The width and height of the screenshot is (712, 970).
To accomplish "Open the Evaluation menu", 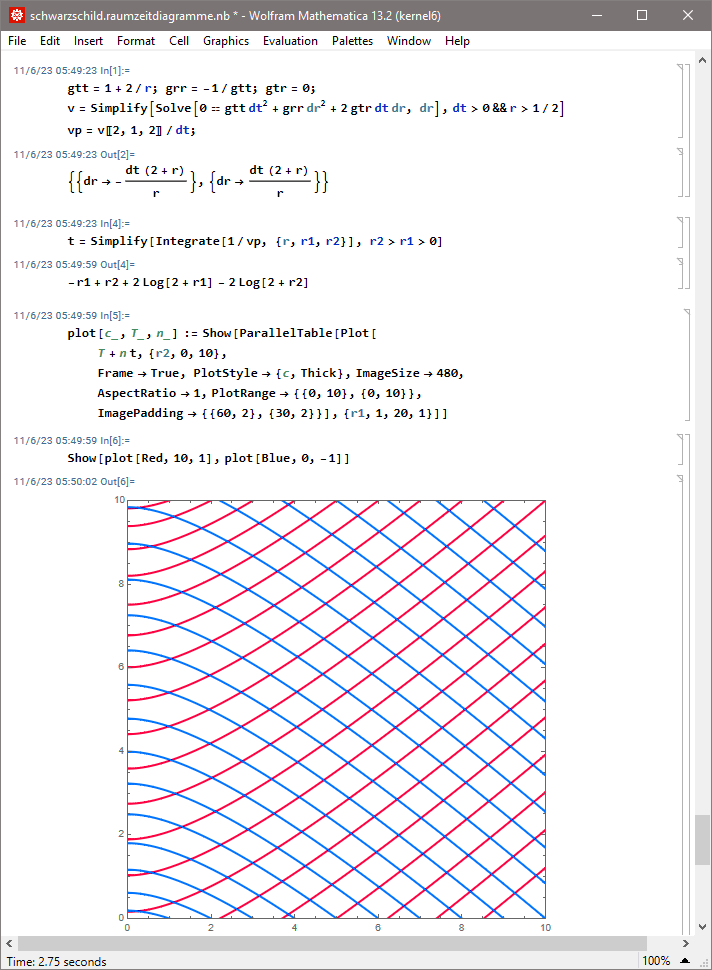I will point(290,41).
